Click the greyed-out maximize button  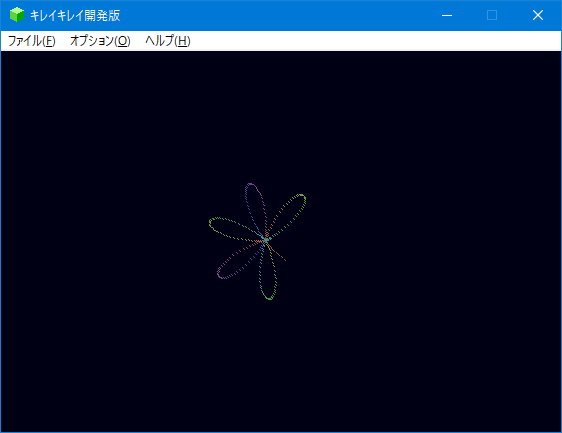[x=492, y=15]
